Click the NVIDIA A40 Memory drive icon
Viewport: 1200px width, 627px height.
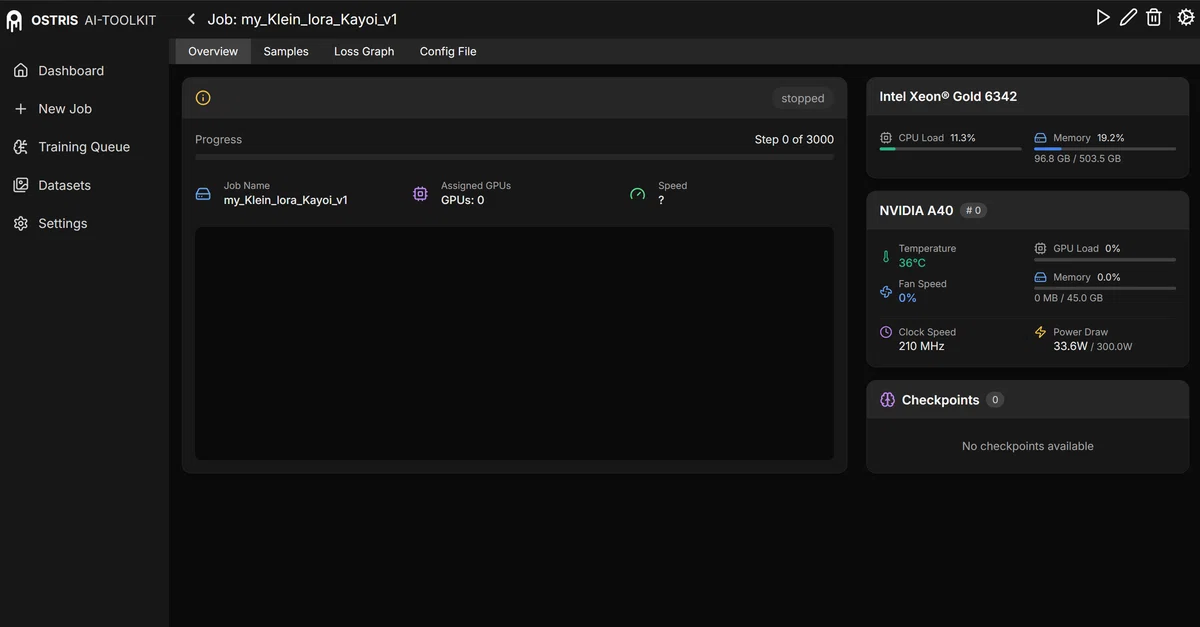pos(1040,277)
